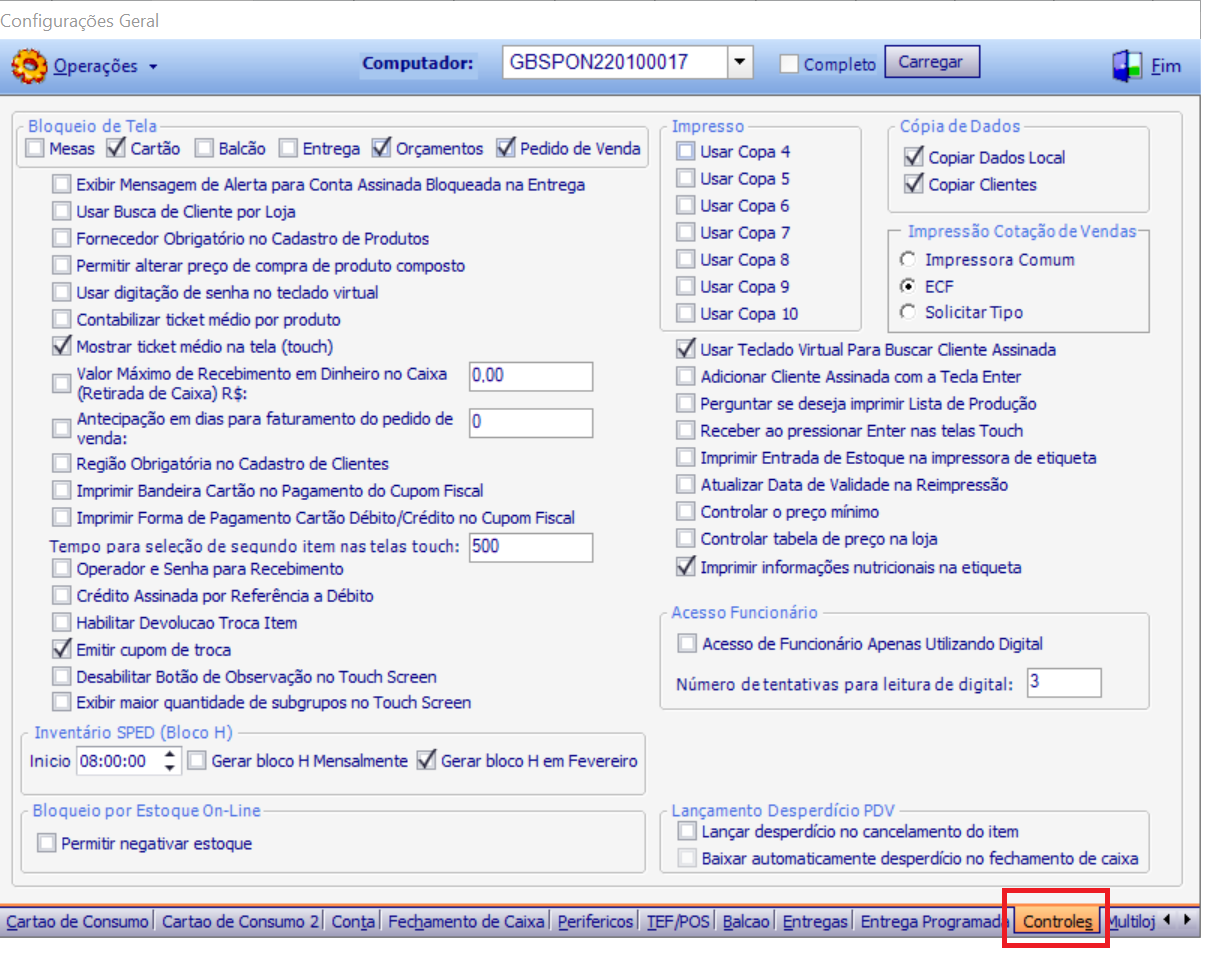Image resolution: width=1210 pixels, height=953 pixels.
Task: Select the ECF radio option
Action: pos(908,286)
